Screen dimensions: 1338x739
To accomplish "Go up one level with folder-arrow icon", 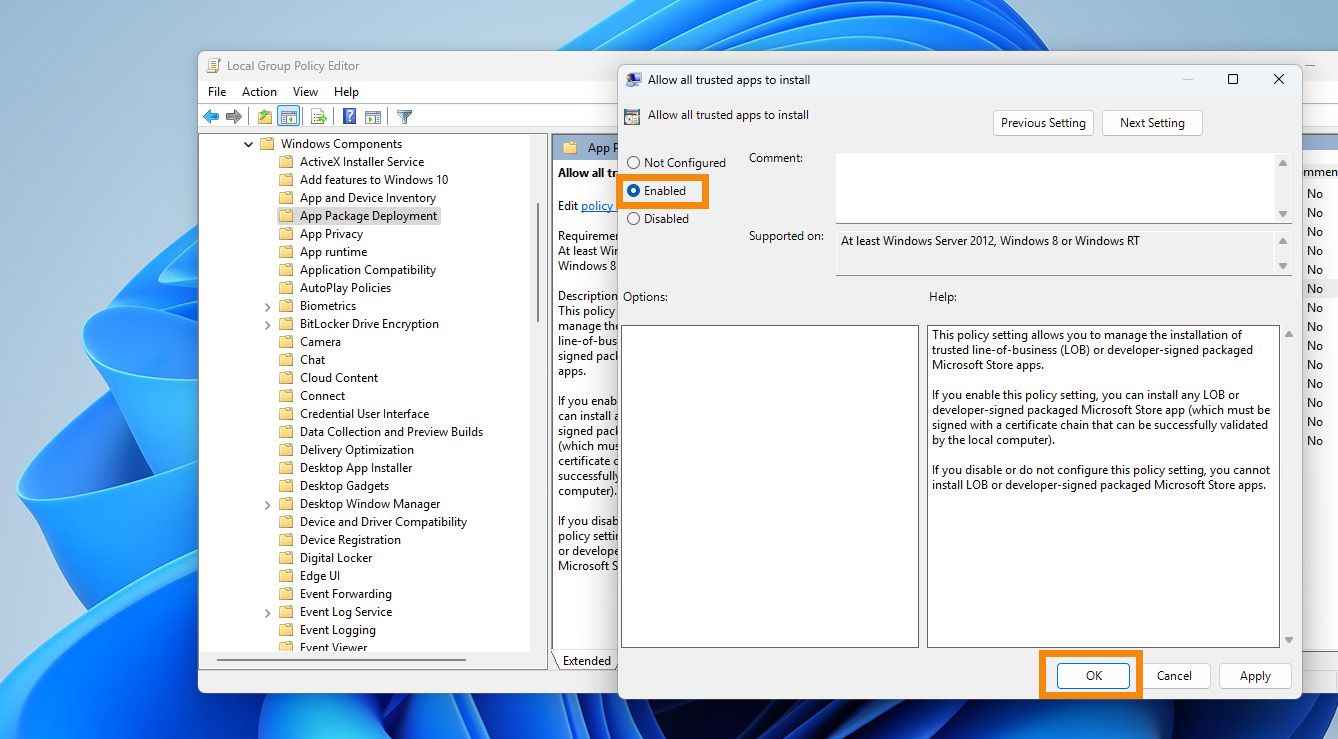I will pos(264,117).
